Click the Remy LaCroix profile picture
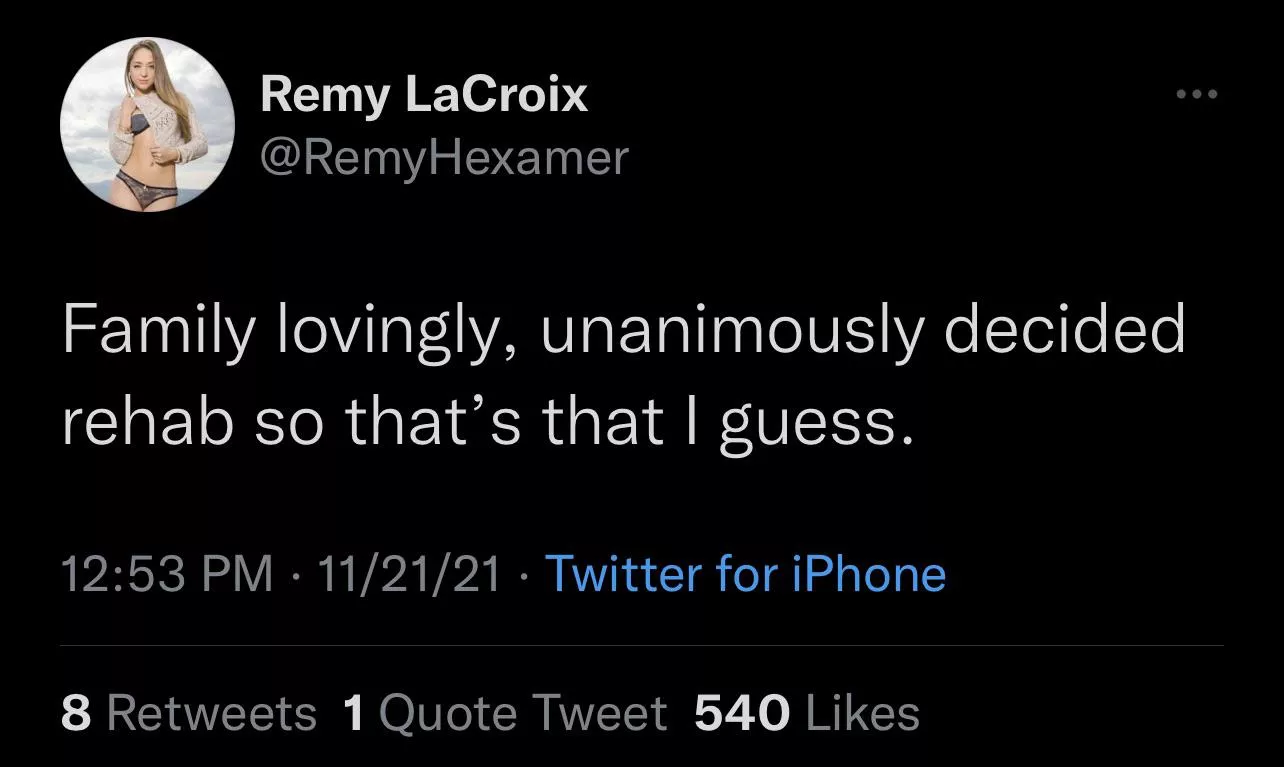The image size is (1284, 767). 148,125
